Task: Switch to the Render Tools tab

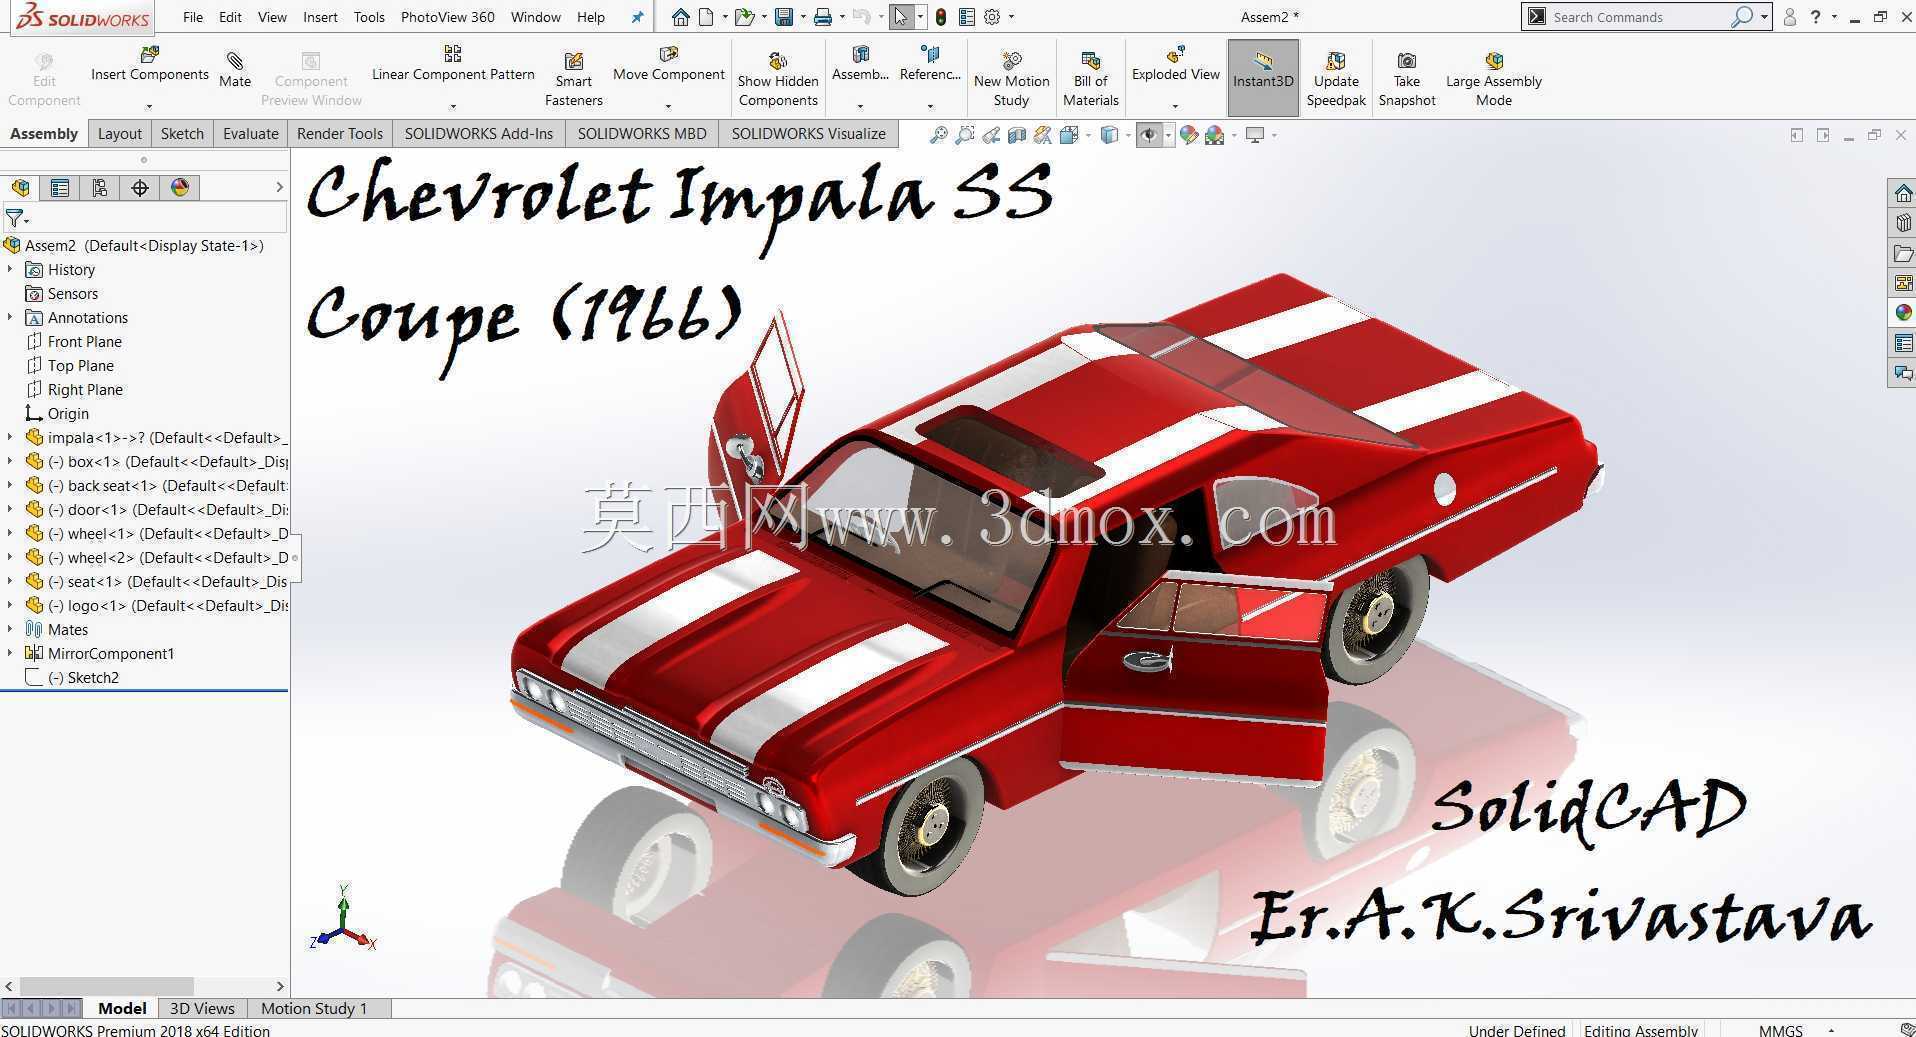Action: pos(340,134)
